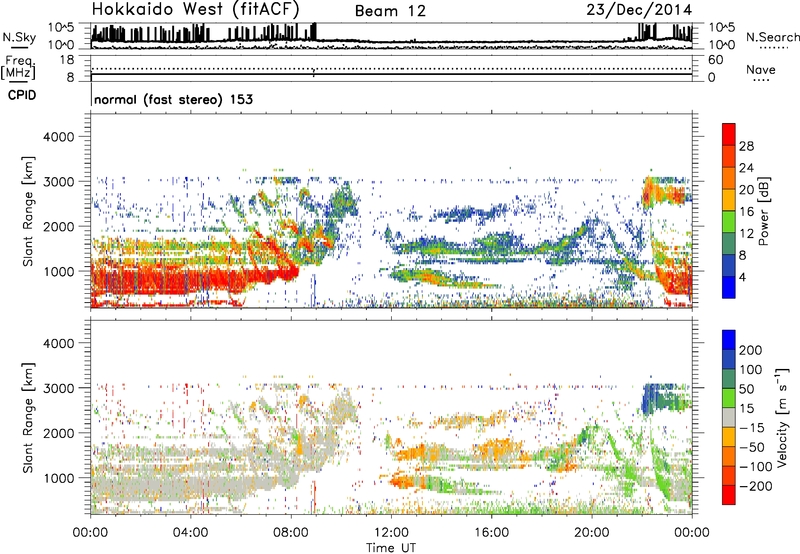Click the '20:00' time axis label
This screenshot has width=800, height=554.
592,533
